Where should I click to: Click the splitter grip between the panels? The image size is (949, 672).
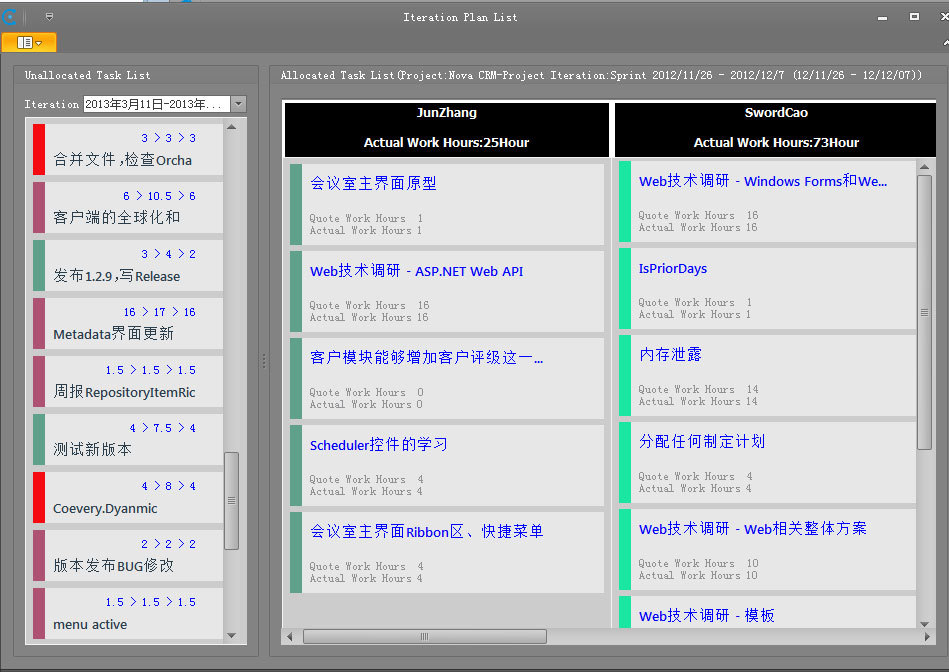[x=263, y=360]
